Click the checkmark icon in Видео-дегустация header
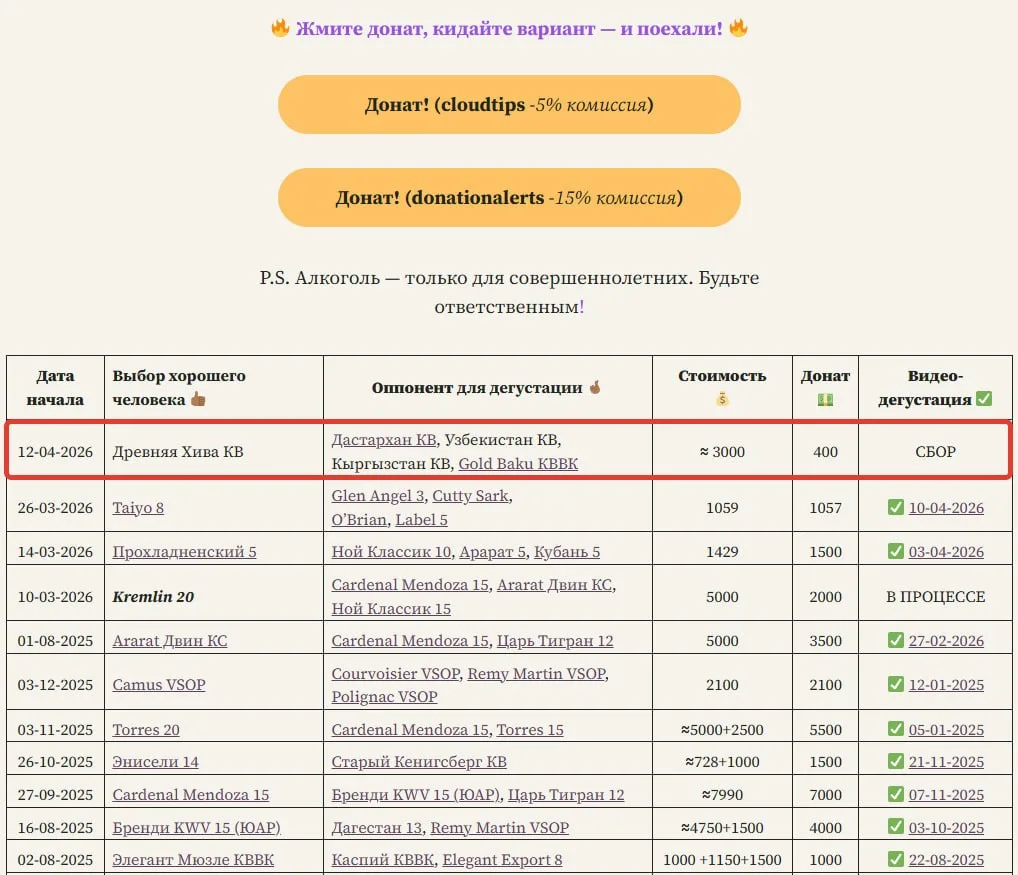Image resolution: width=1018 pixels, height=875 pixels. (984, 398)
